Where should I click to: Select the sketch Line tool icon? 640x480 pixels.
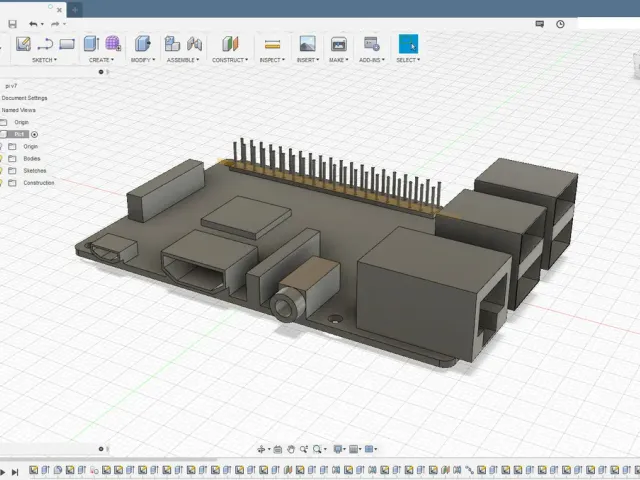coord(45,44)
